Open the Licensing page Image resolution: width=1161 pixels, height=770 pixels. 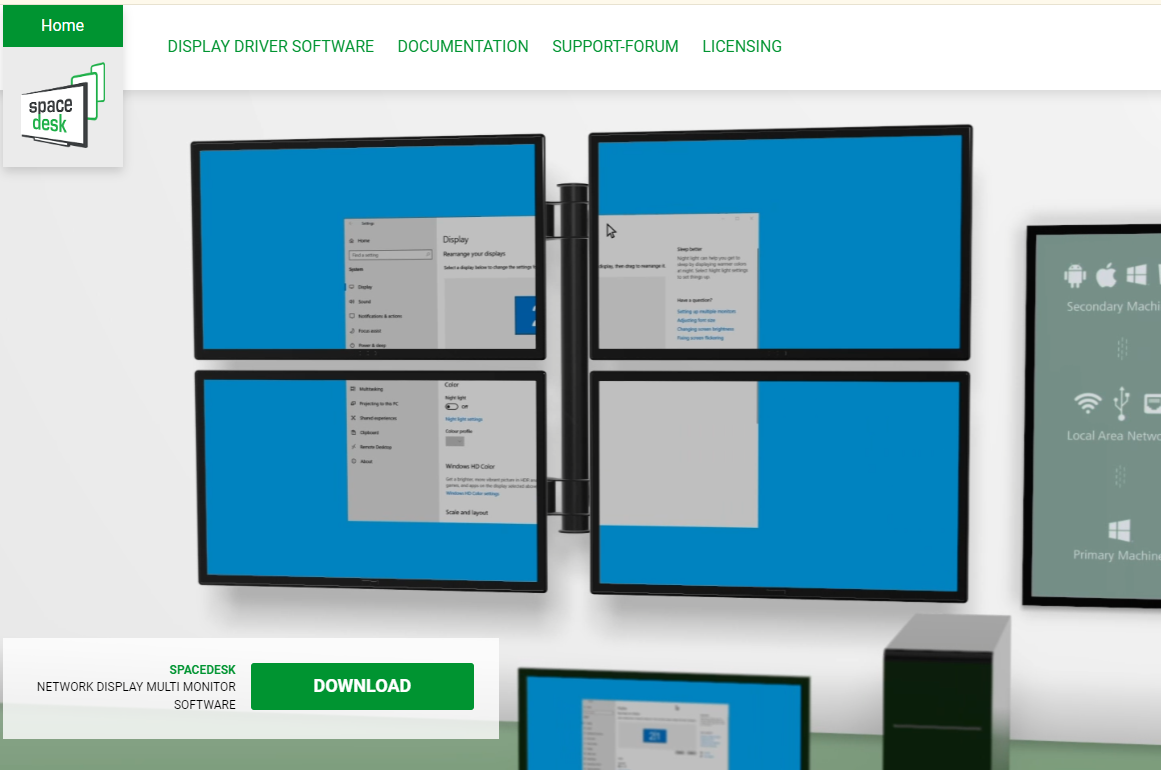(742, 47)
